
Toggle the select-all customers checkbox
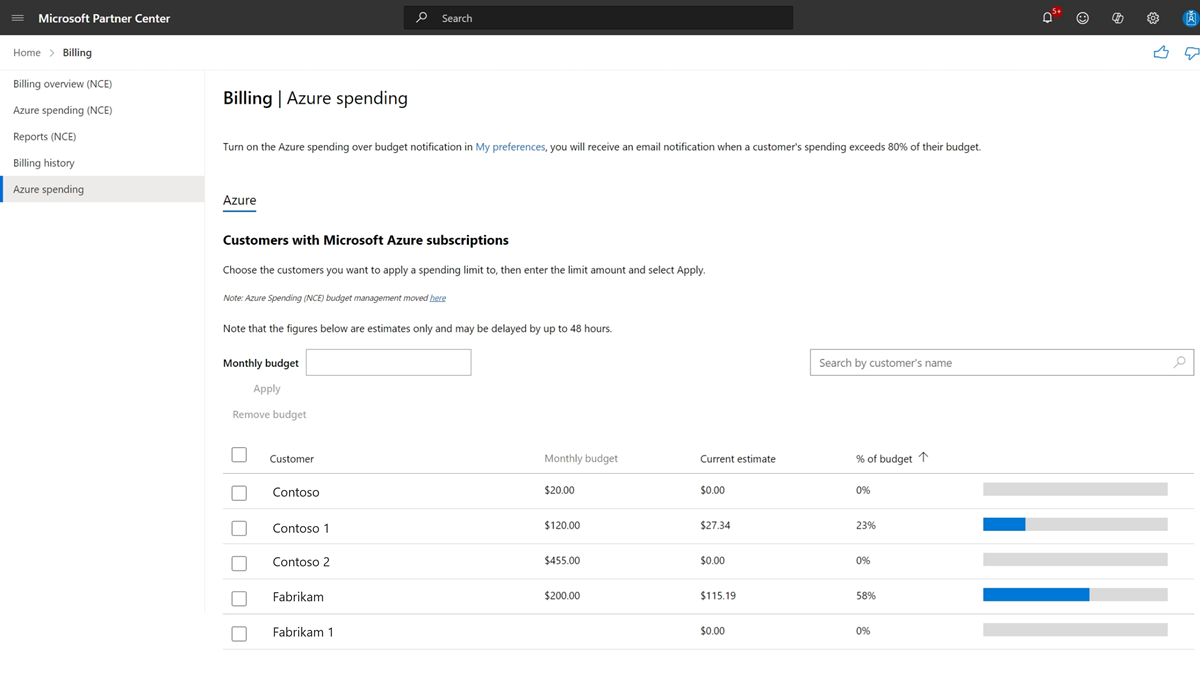(239, 455)
